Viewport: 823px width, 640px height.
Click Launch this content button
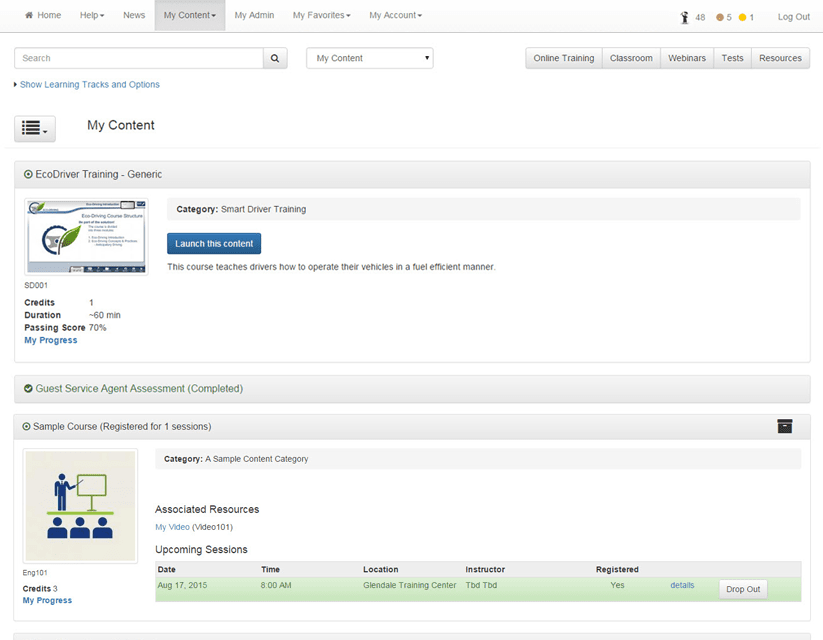click(x=214, y=244)
